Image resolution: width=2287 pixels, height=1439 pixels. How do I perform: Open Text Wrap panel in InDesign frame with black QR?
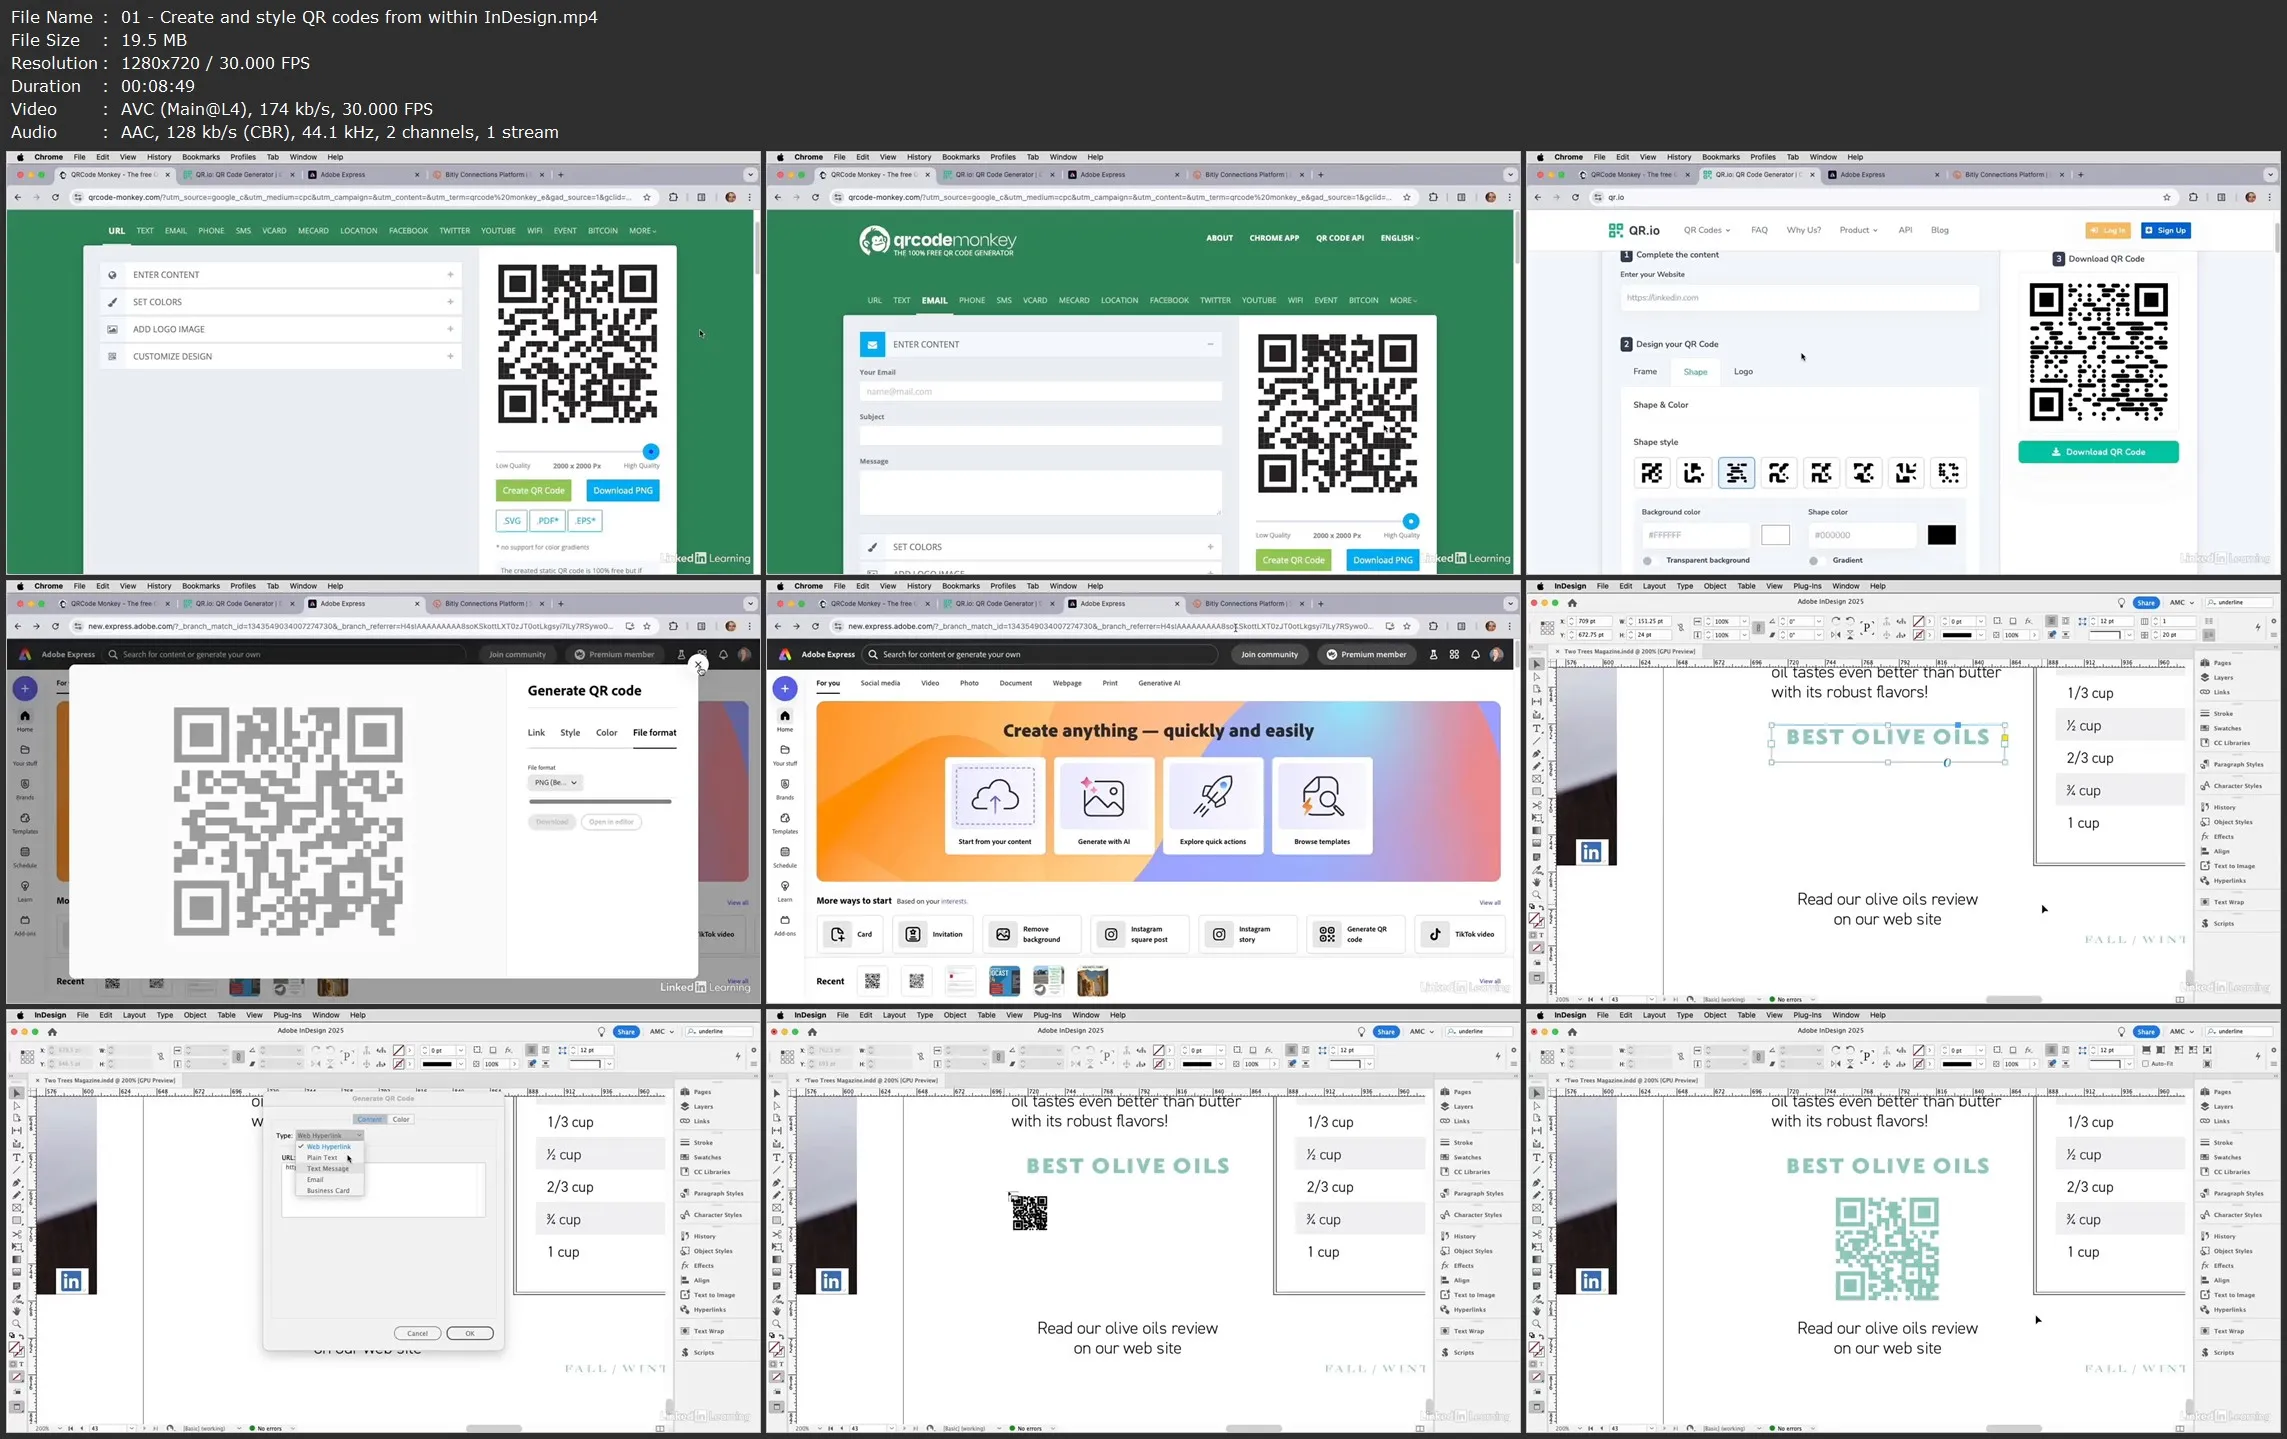[x=1465, y=1331]
